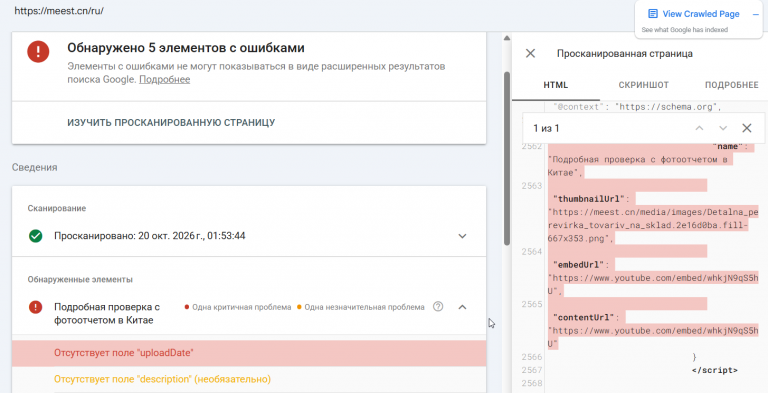This screenshot has height=393, width=768.
Task: Click the Обнаруженные элементы section label
Action: click(x=80, y=279)
